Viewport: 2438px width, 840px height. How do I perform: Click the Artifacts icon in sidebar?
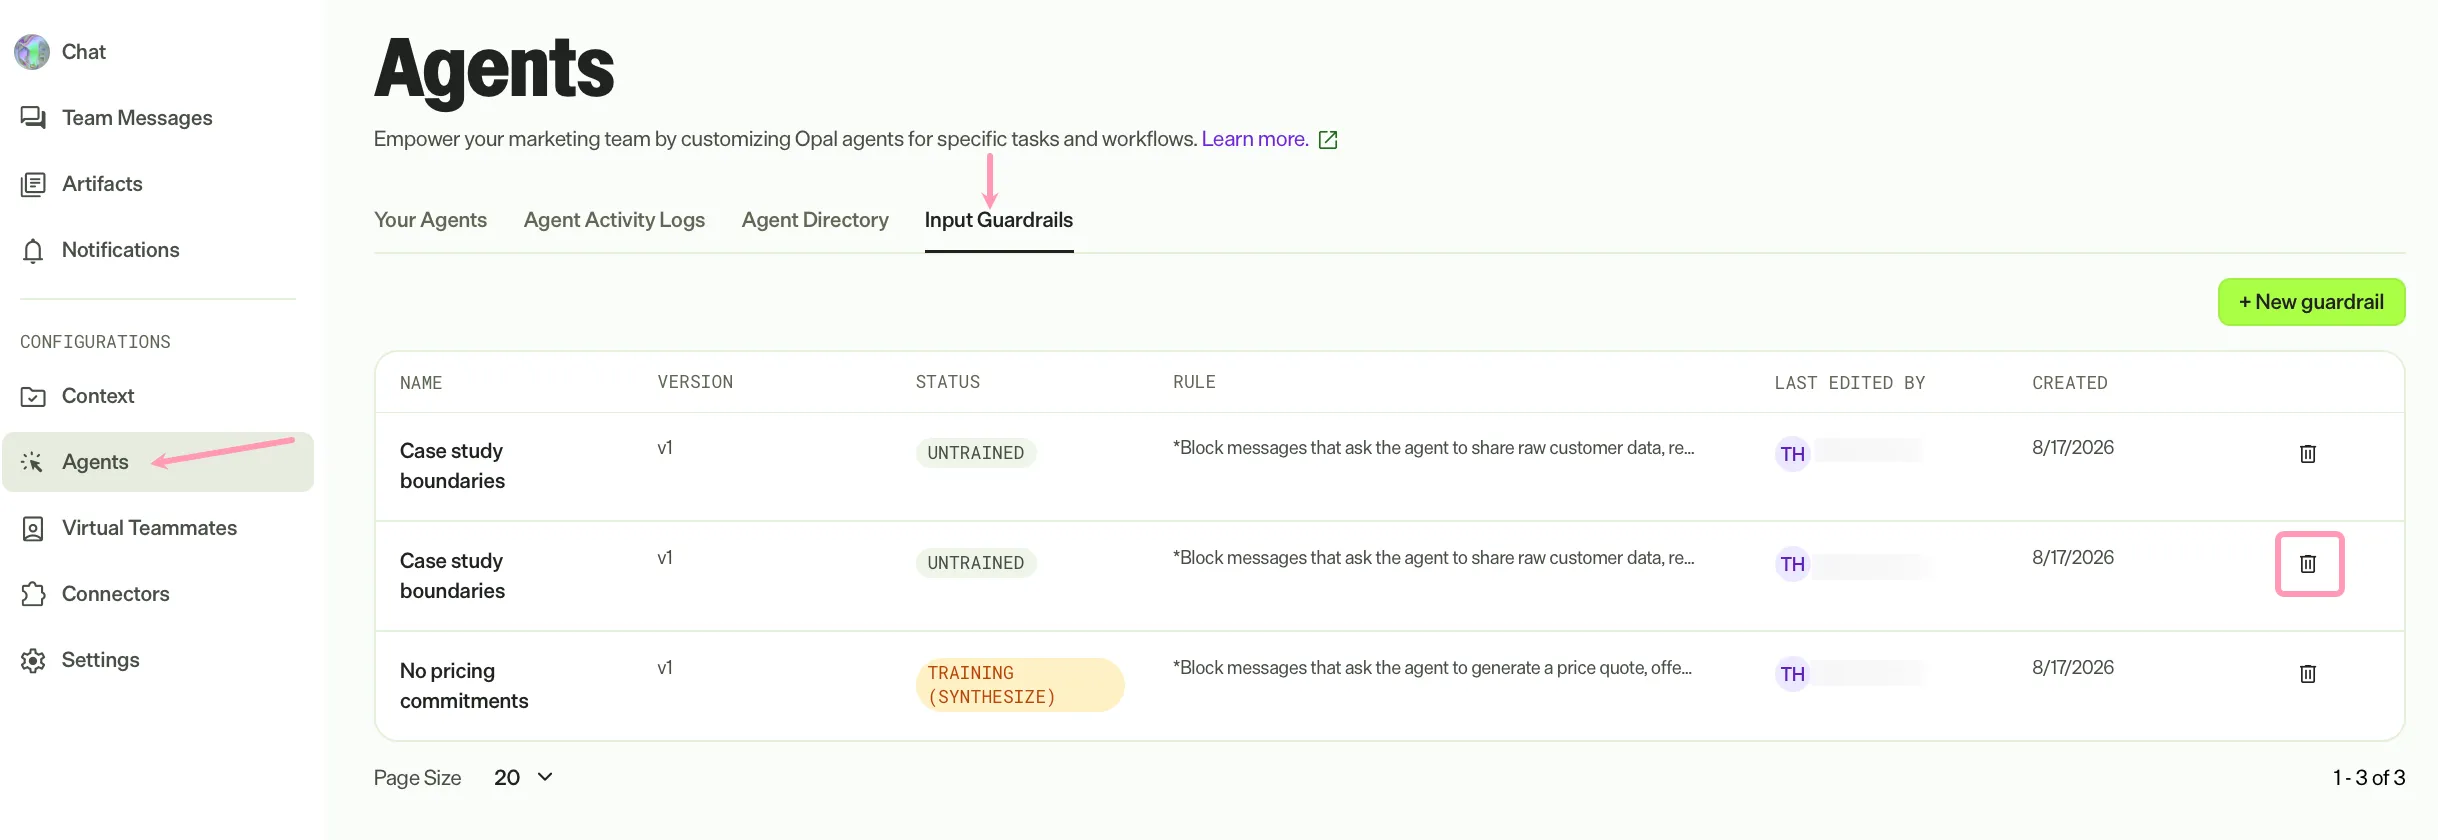(33, 184)
